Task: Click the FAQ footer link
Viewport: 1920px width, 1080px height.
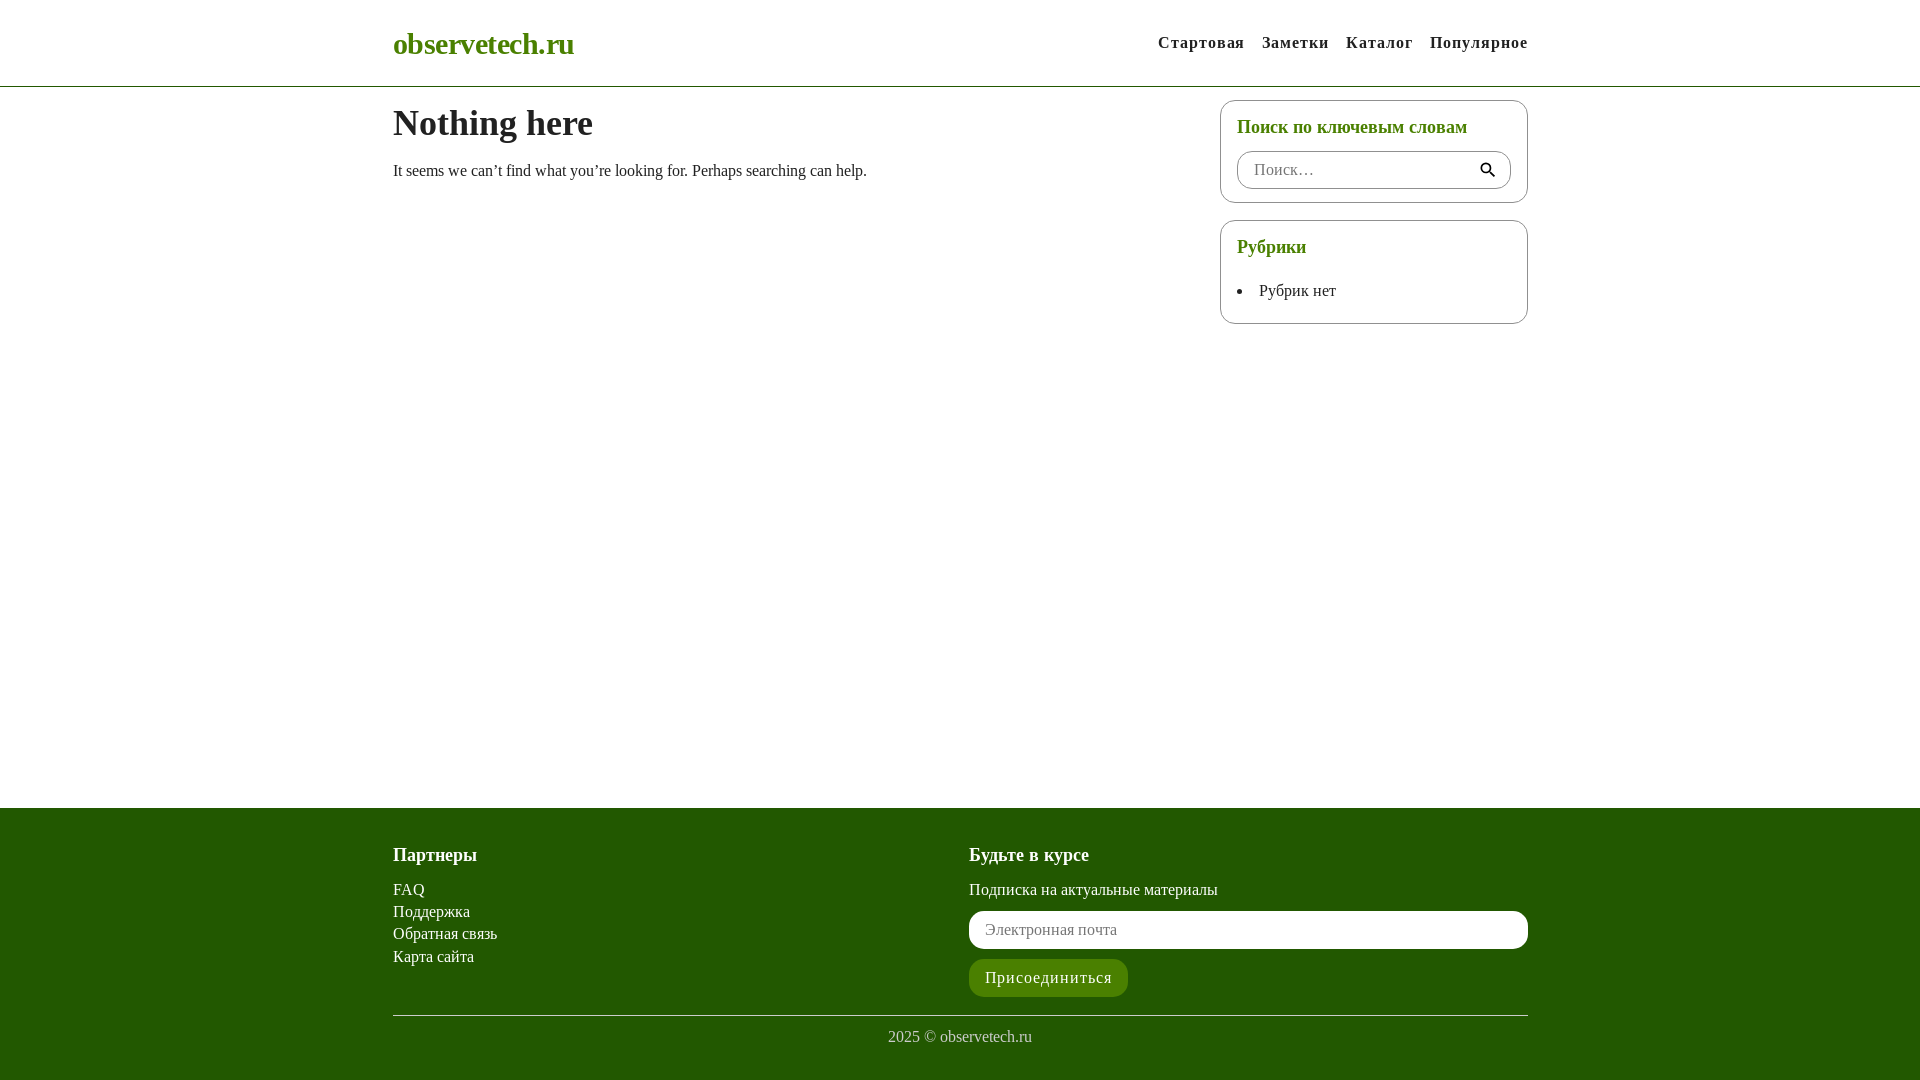Action: coord(409,889)
